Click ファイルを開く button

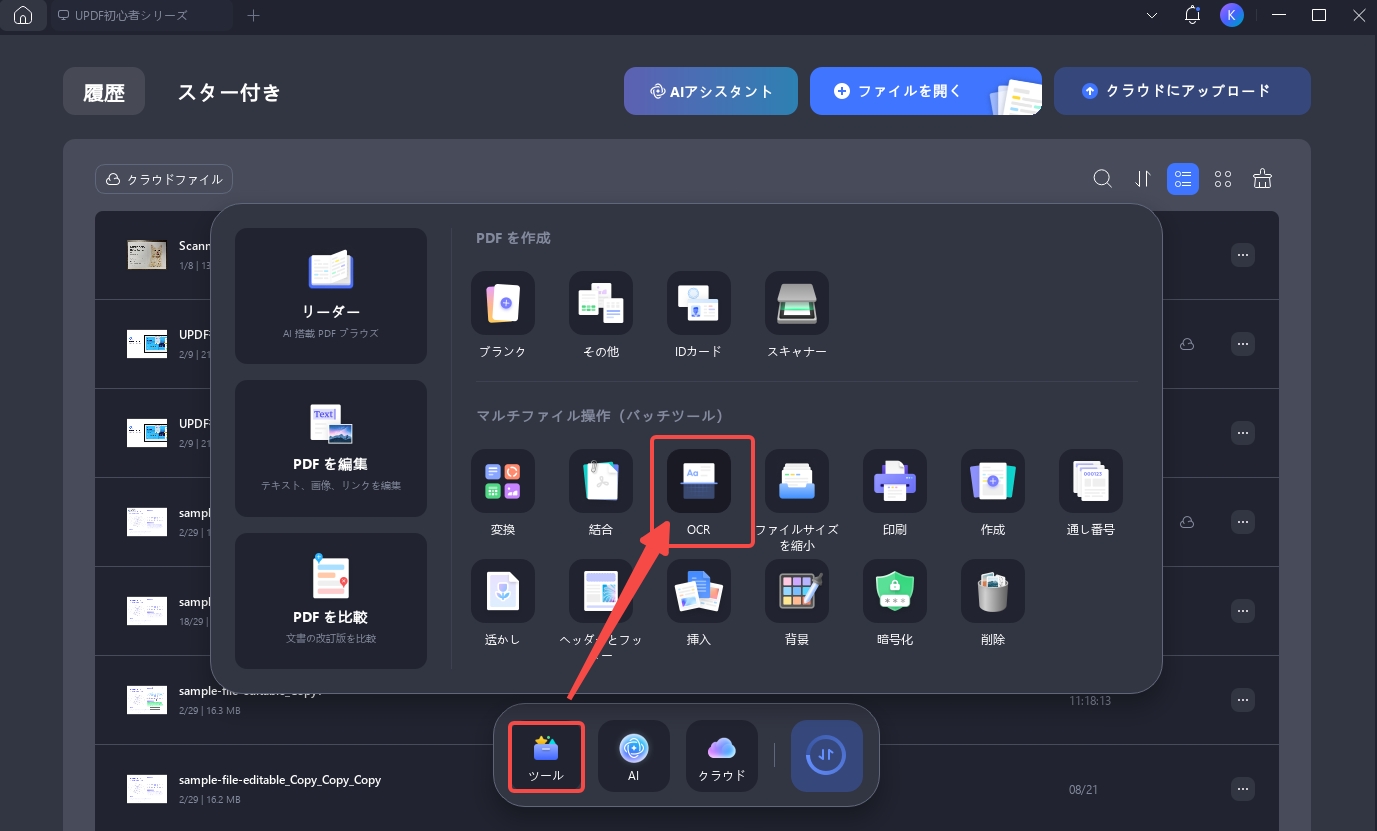[x=926, y=91]
